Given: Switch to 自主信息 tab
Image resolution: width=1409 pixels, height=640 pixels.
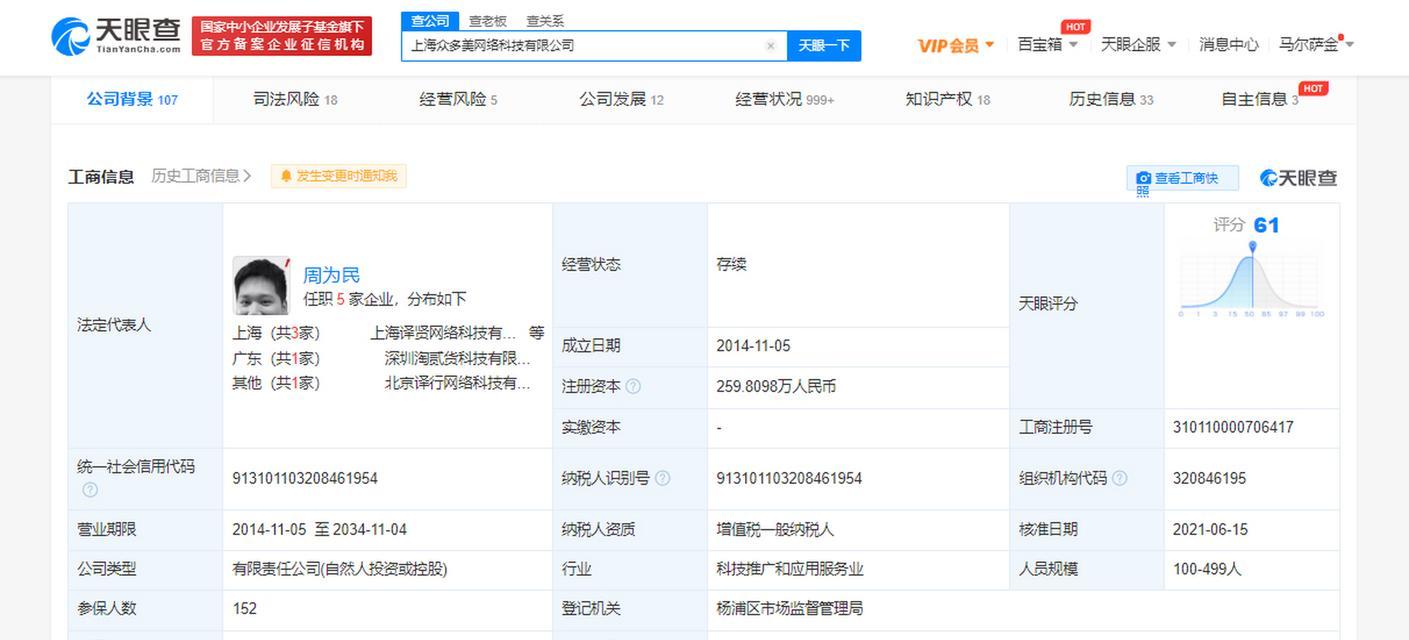Looking at the screenshot, I should tap(1260, 99).
